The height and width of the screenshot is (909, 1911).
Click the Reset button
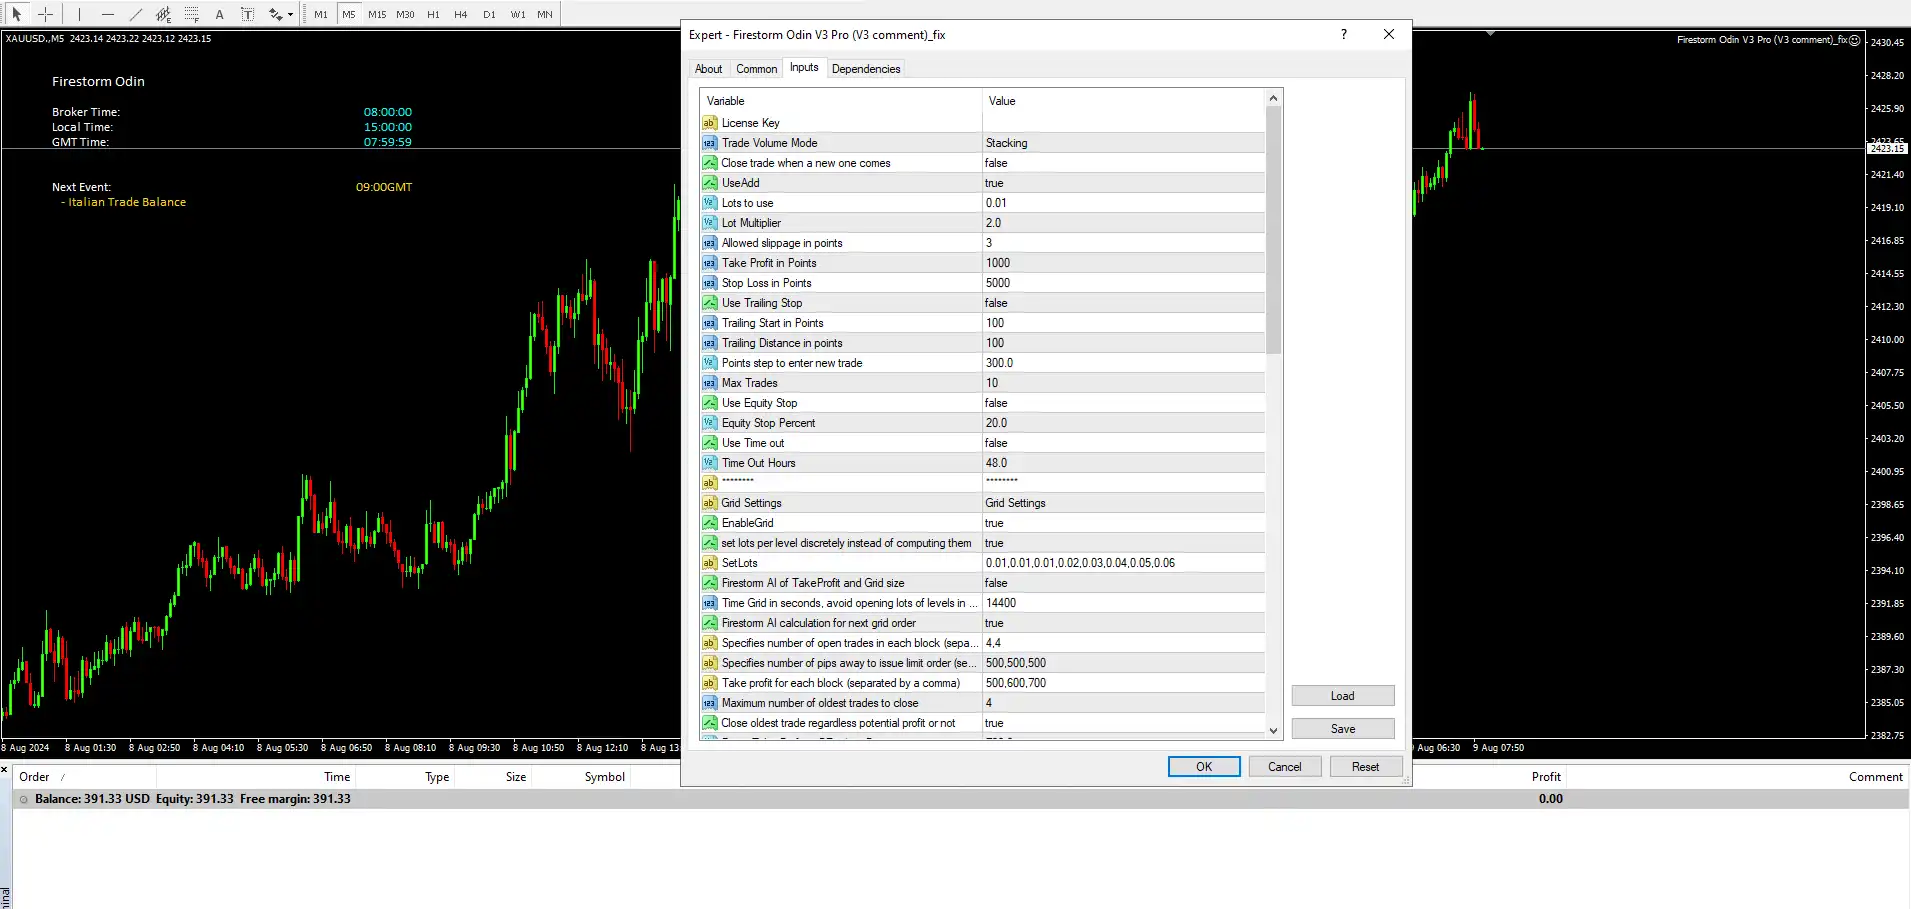[1366, 767]
